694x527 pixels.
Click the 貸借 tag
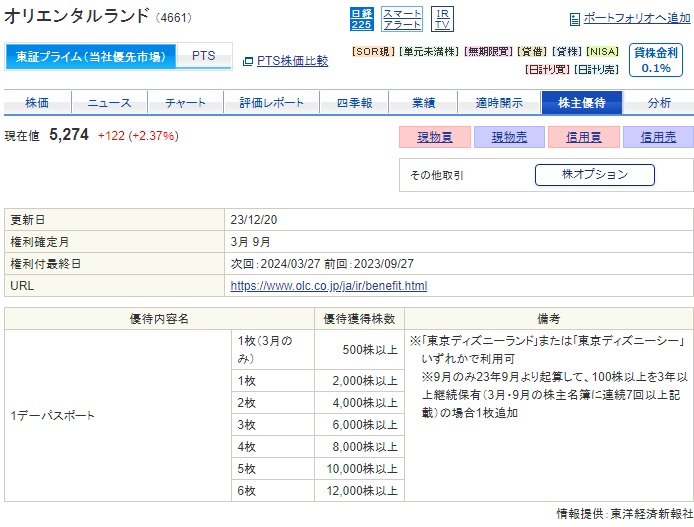(532, 52)
